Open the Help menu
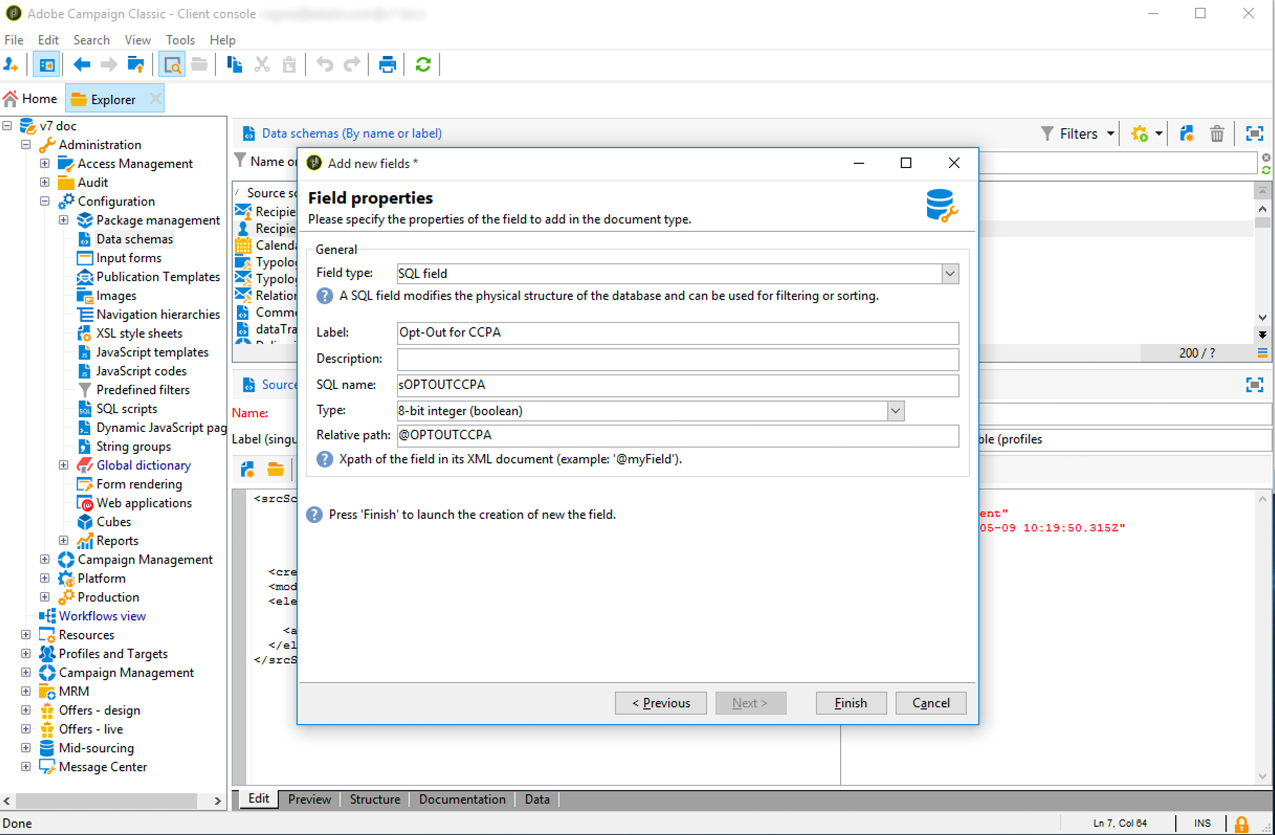 [223, 40]
